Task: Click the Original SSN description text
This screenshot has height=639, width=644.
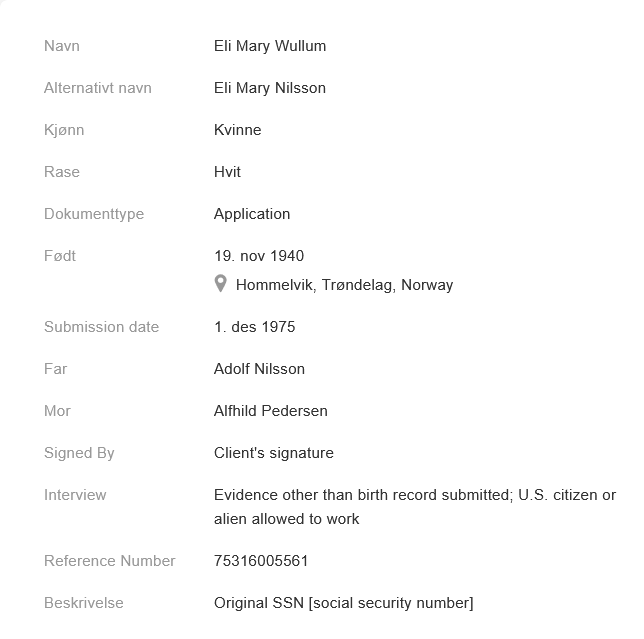Action: click(343, 603)
